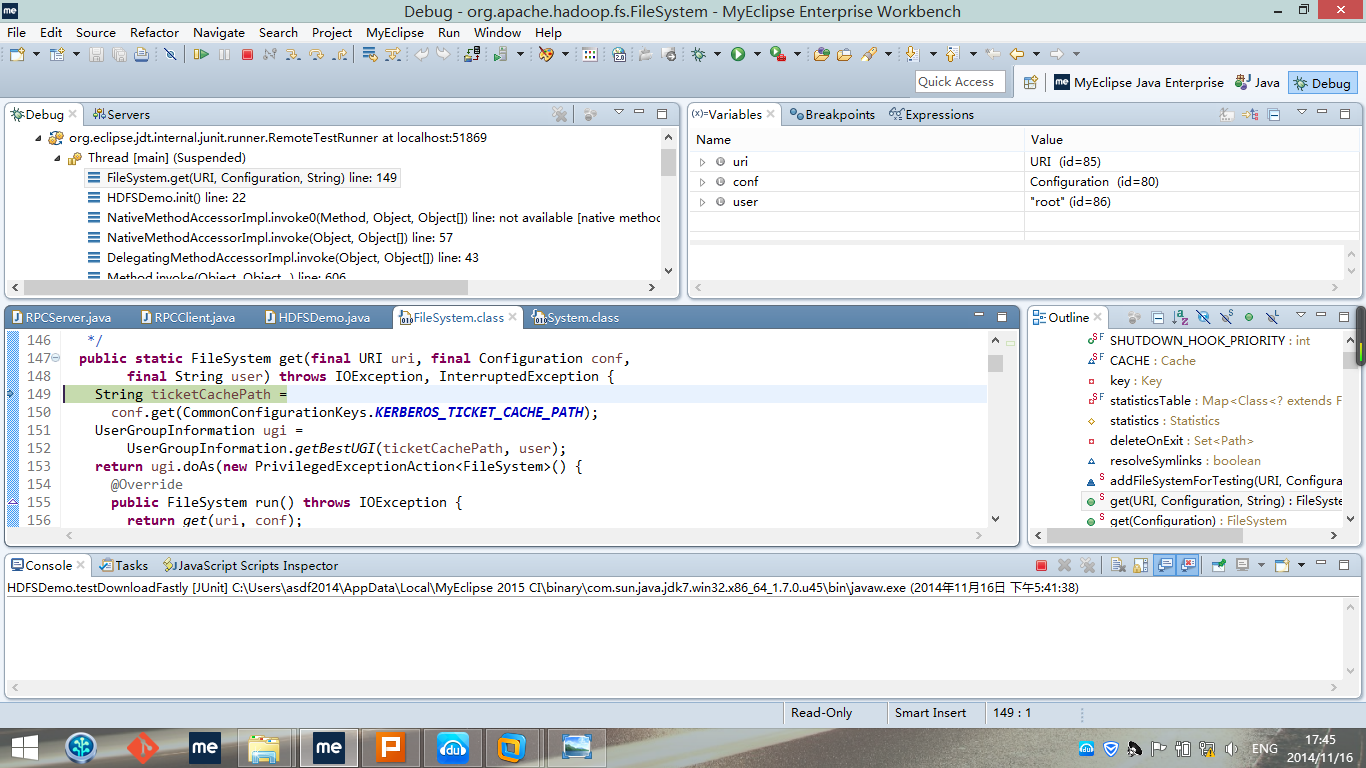Switch to the Debug perspective button
This screenshot has width=1366, height=768.
coord(1322,83)
